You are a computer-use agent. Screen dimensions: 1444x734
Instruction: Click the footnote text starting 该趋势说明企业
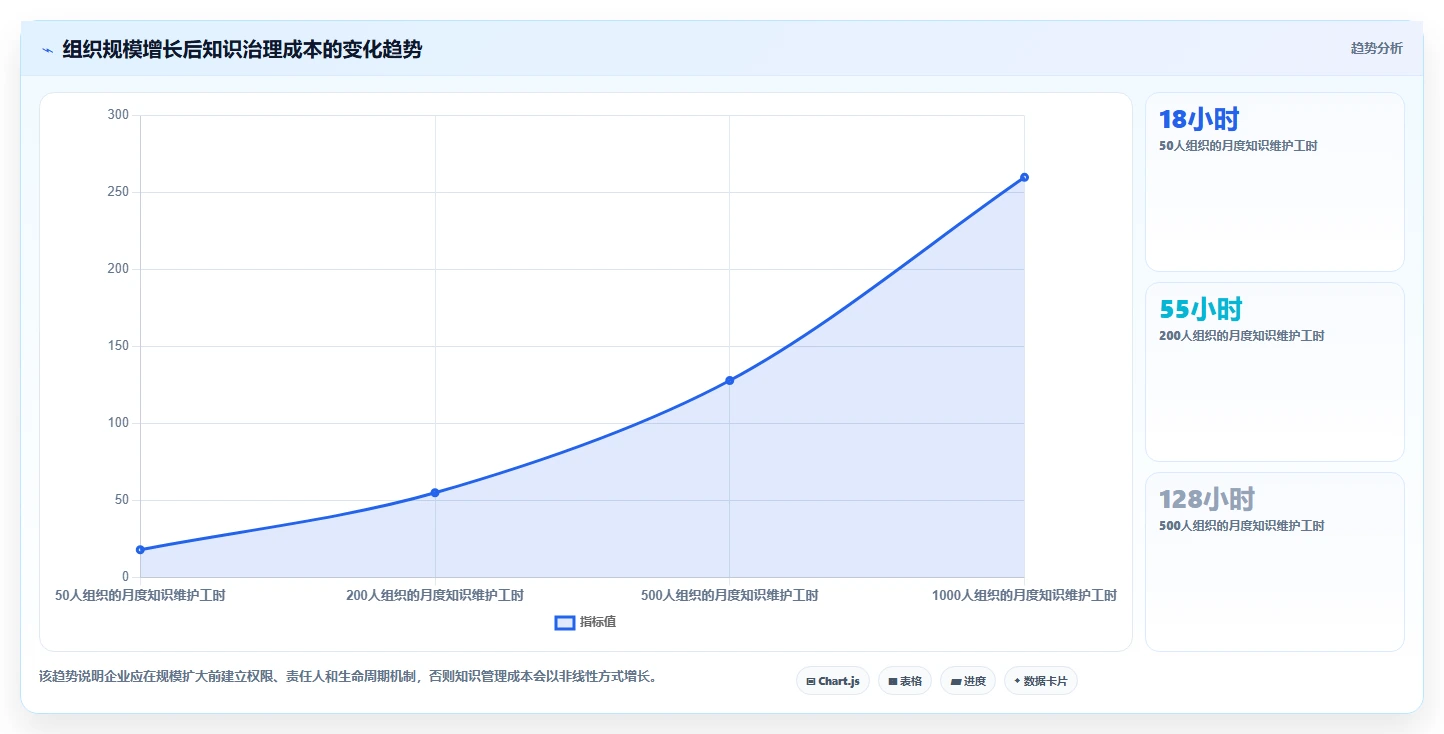pyautogui.click(x=348, y=677)
